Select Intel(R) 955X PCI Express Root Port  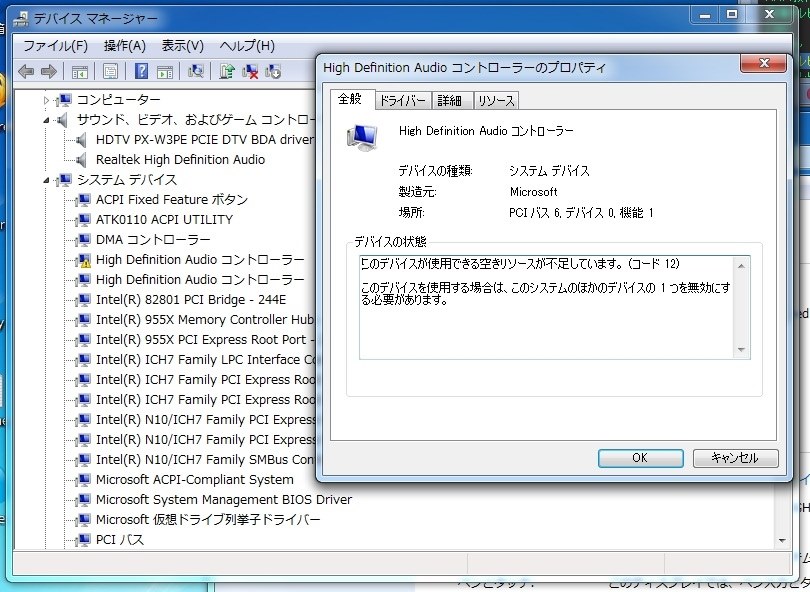click(205, 340)
